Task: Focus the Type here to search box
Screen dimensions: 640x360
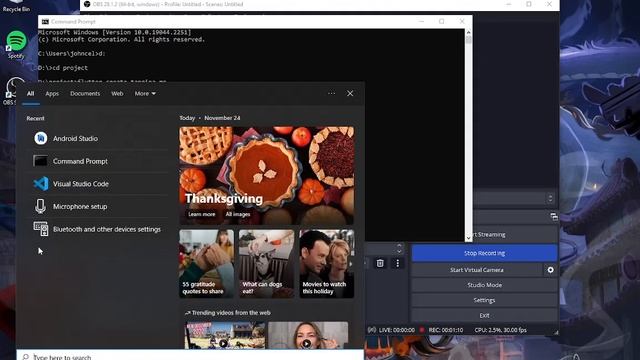Action: pos(190,356)
